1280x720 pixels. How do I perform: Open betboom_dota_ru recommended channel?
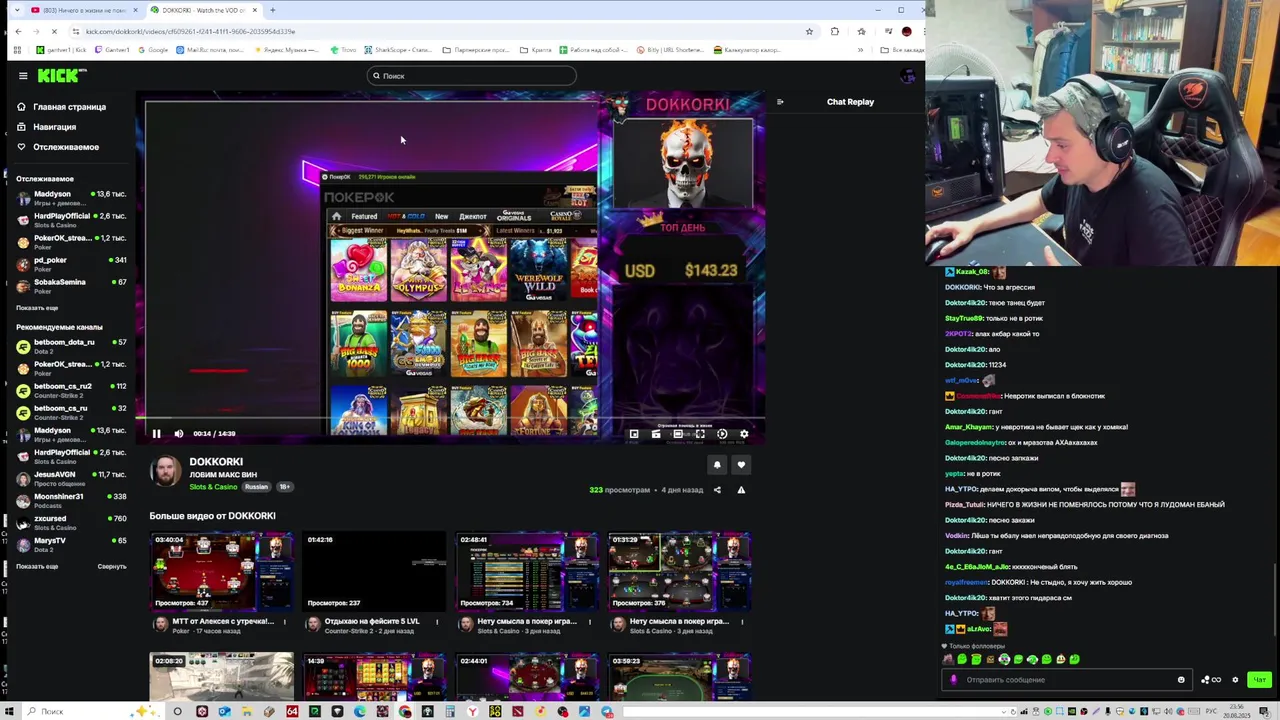[71, 346]
